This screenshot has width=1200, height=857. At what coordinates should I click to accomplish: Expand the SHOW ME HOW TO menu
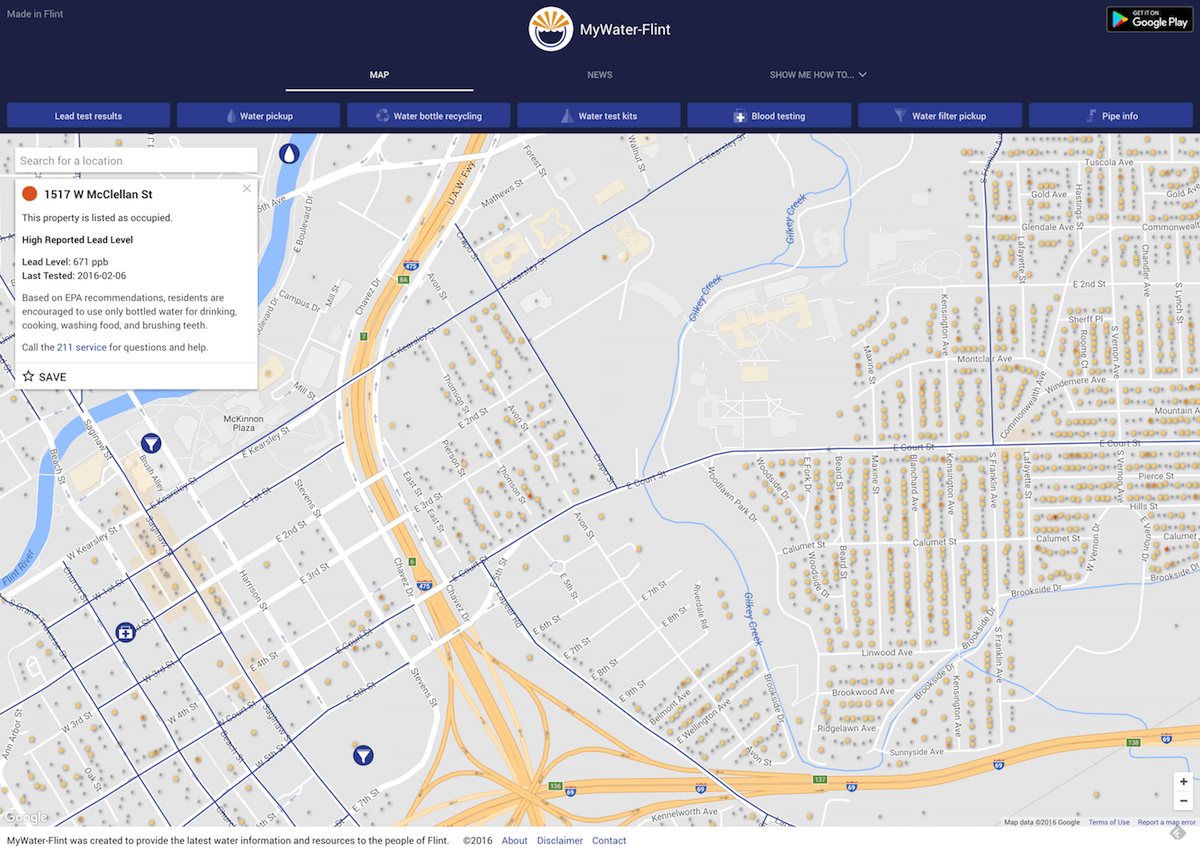pos(818,75)
